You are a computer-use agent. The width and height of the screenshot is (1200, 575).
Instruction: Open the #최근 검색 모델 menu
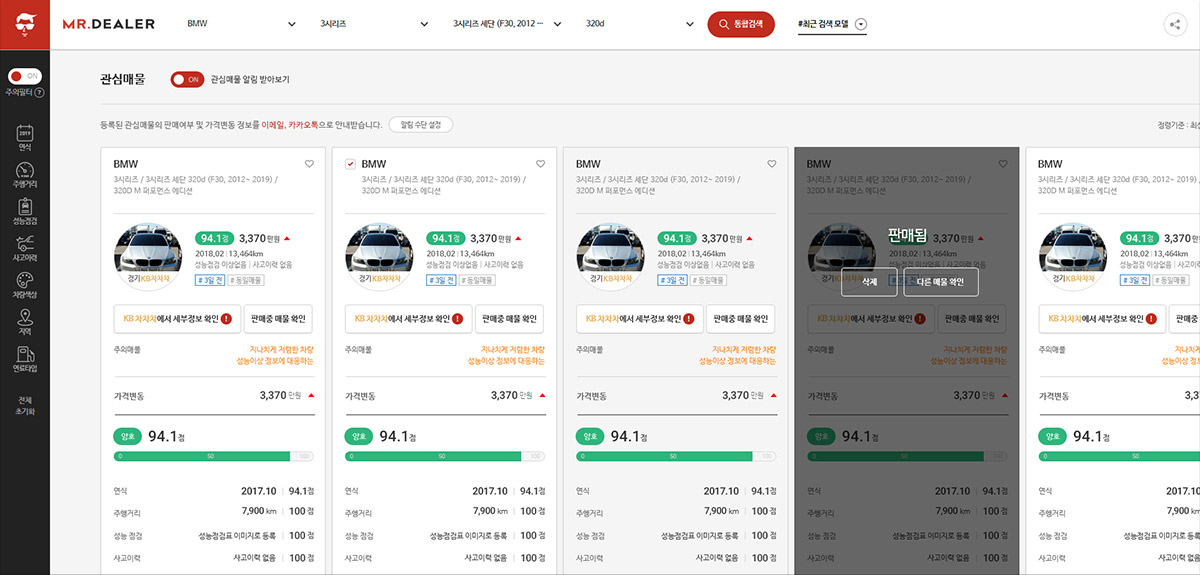click(x=832, y=25)
